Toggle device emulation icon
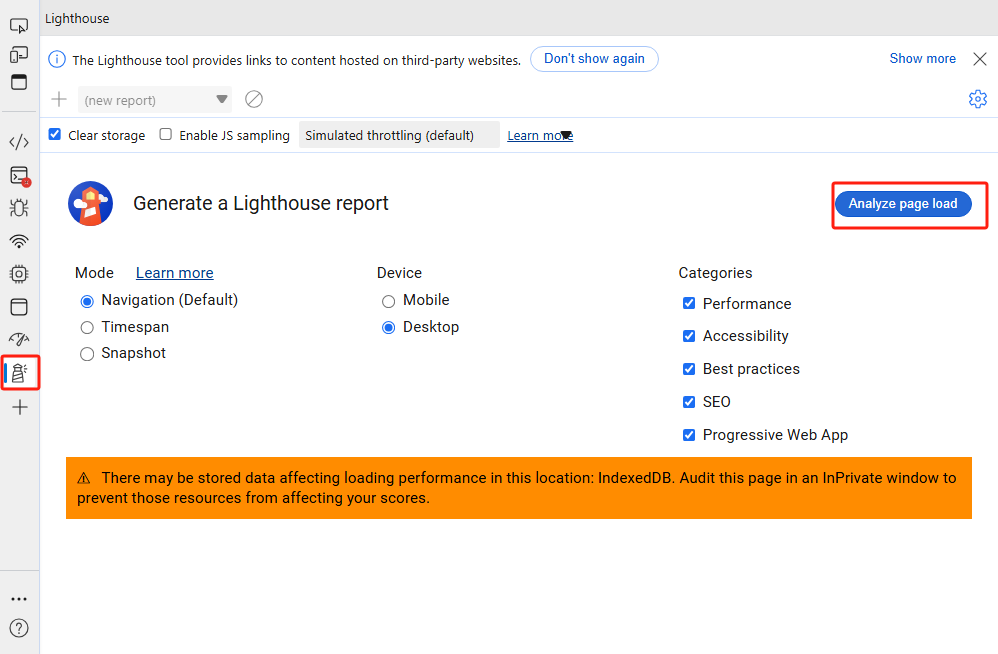998x654 pixels. point(19,55)
